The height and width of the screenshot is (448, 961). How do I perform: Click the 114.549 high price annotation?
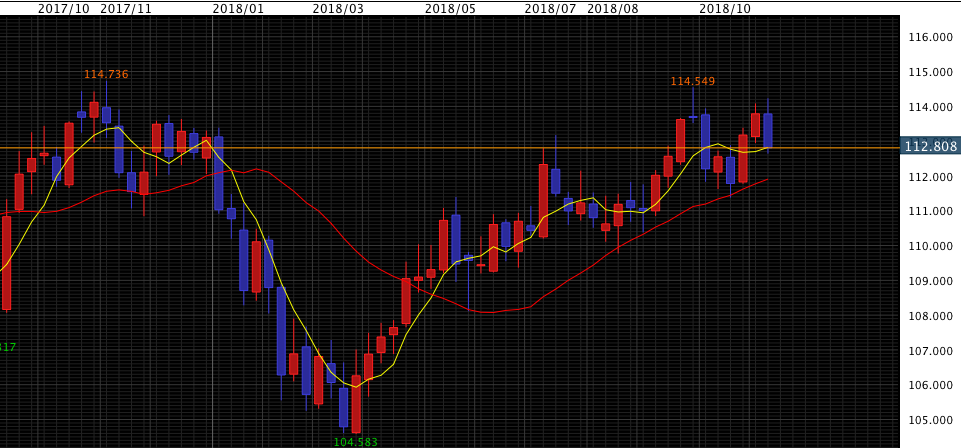pyautogui.click(x=693, y=81)
